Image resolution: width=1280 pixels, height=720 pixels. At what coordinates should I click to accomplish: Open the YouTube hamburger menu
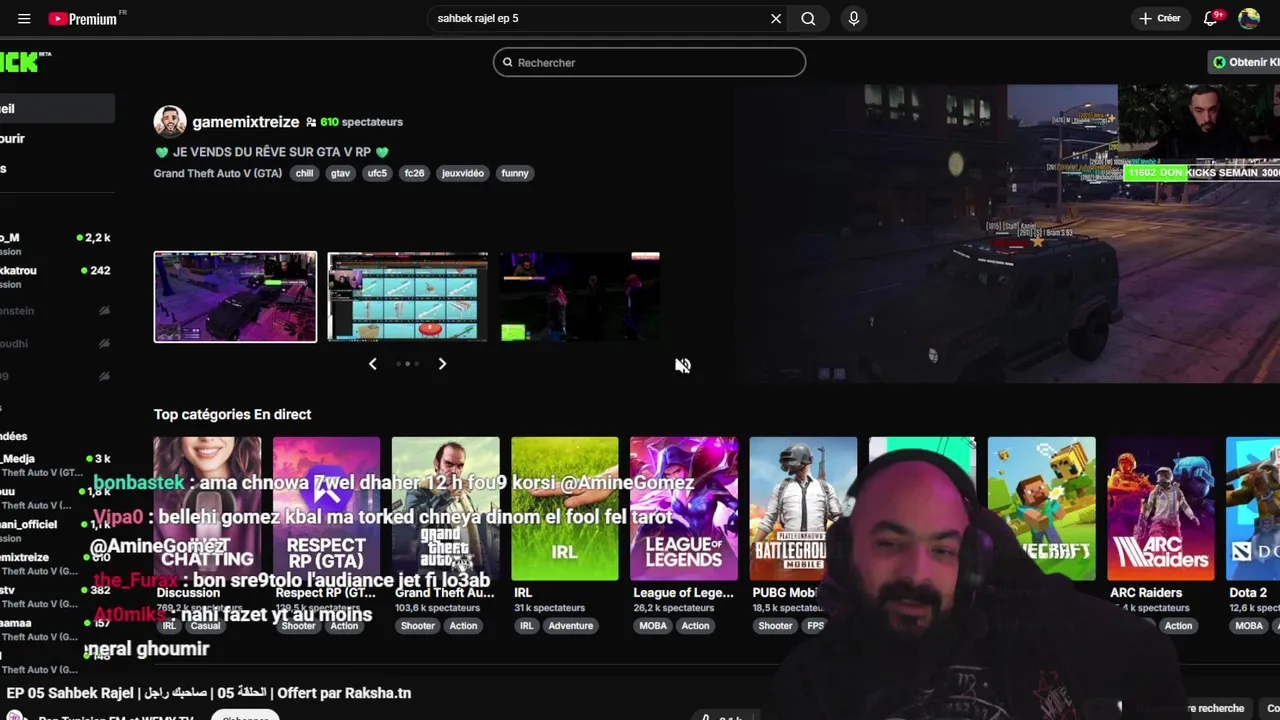pyautogui.click(x=24, y=18)
